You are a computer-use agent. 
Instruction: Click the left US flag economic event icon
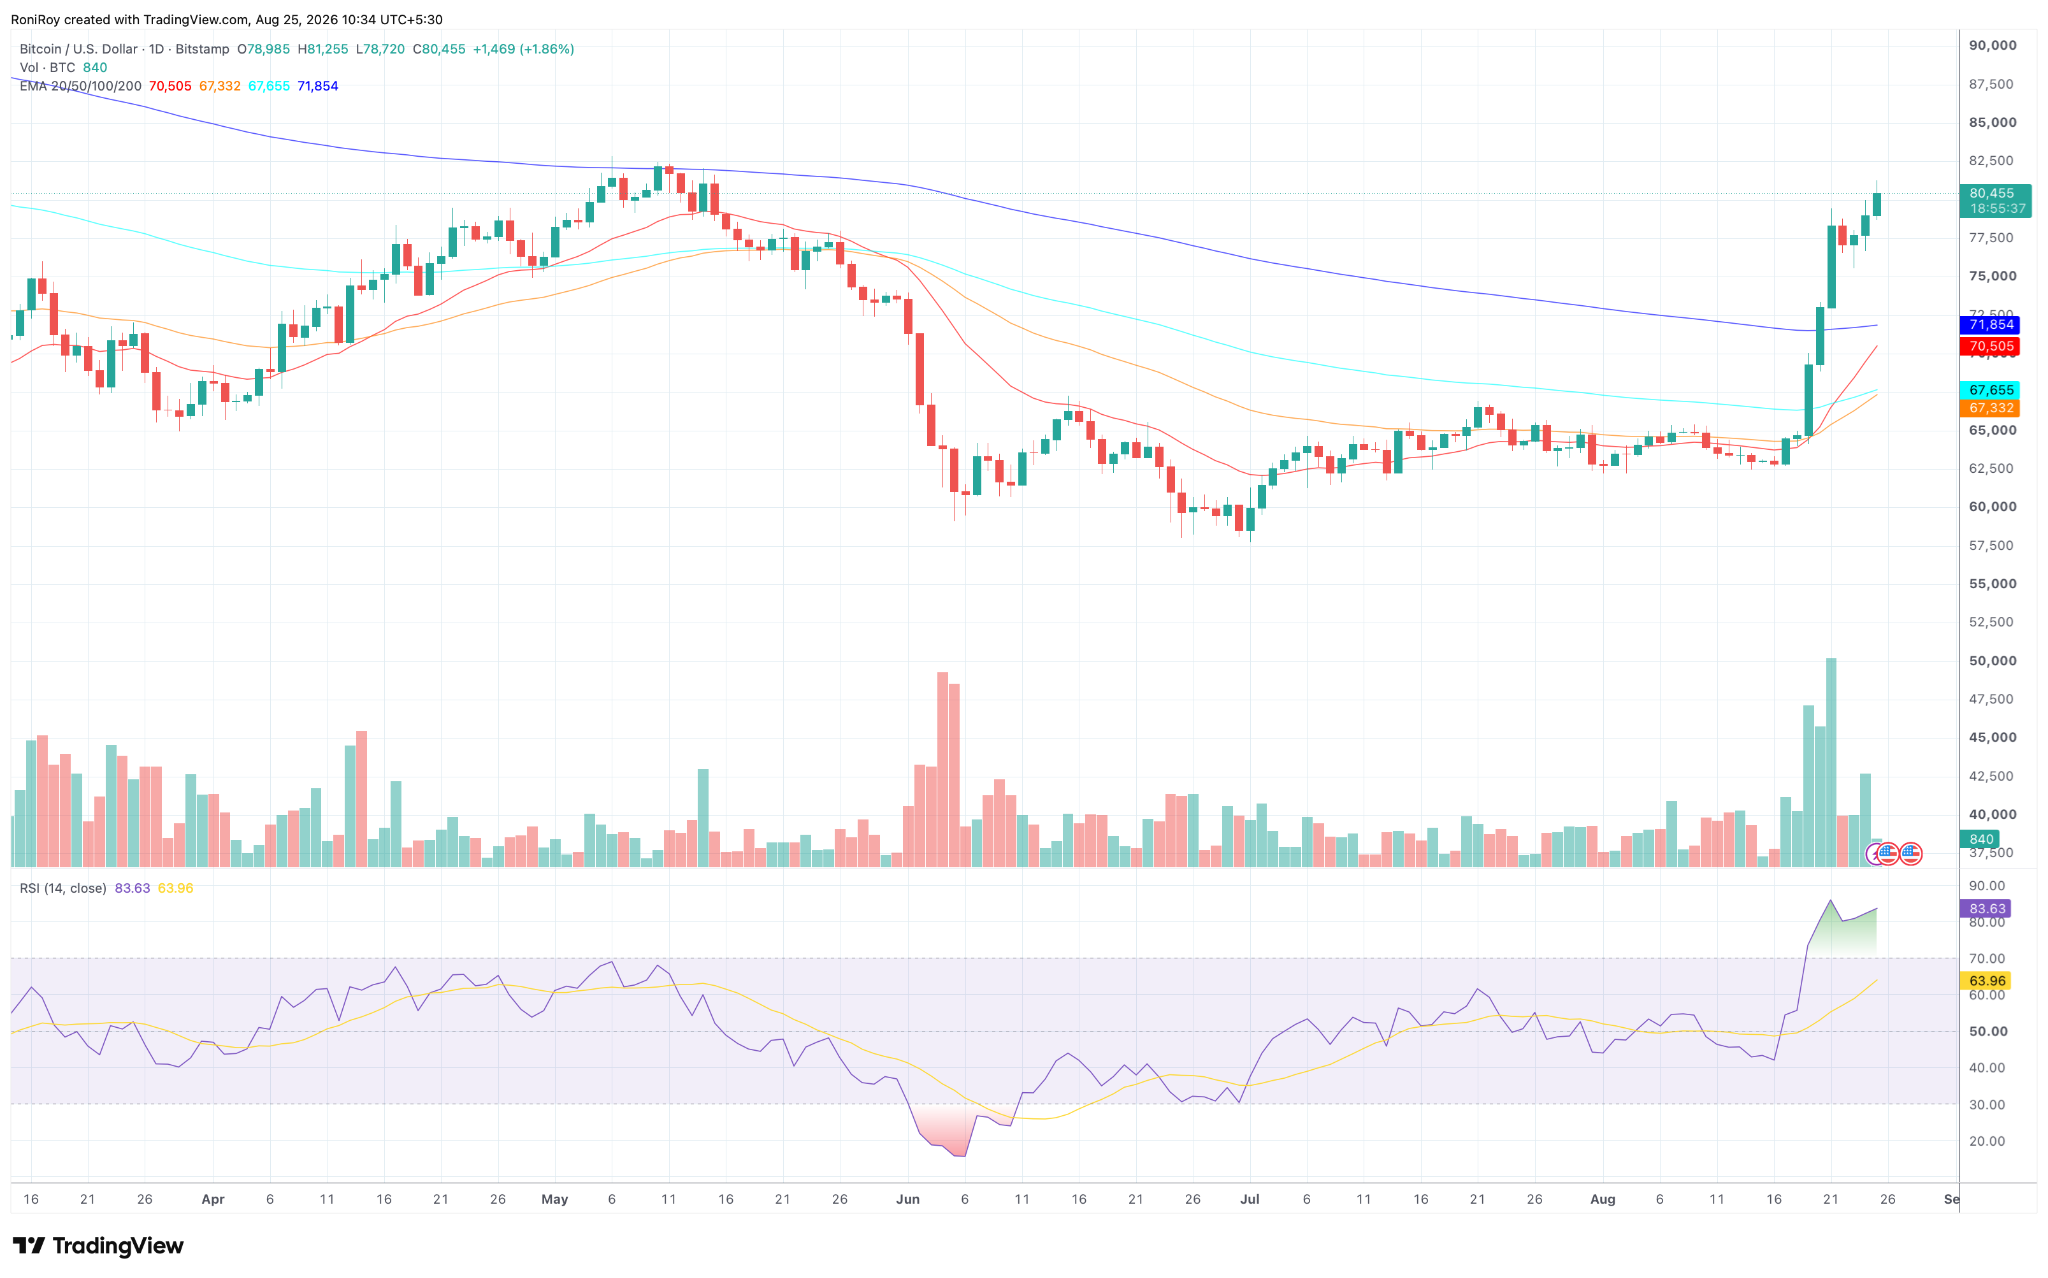[1888, 853]
